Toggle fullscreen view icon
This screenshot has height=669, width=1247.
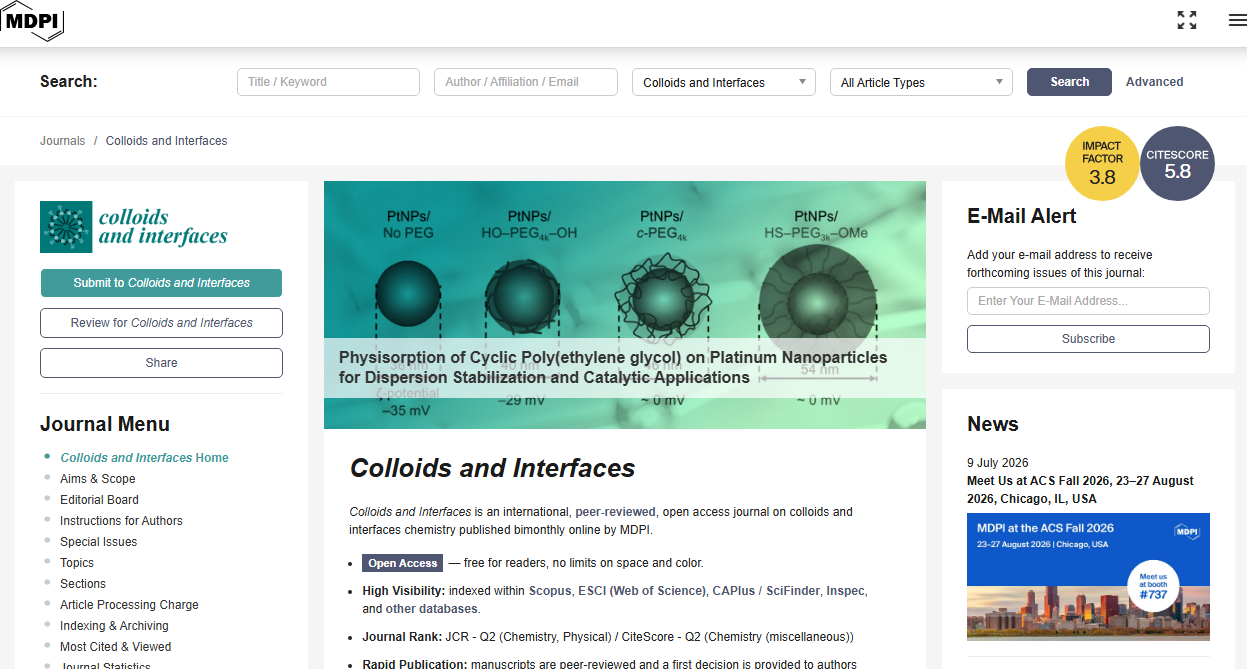1187,20
